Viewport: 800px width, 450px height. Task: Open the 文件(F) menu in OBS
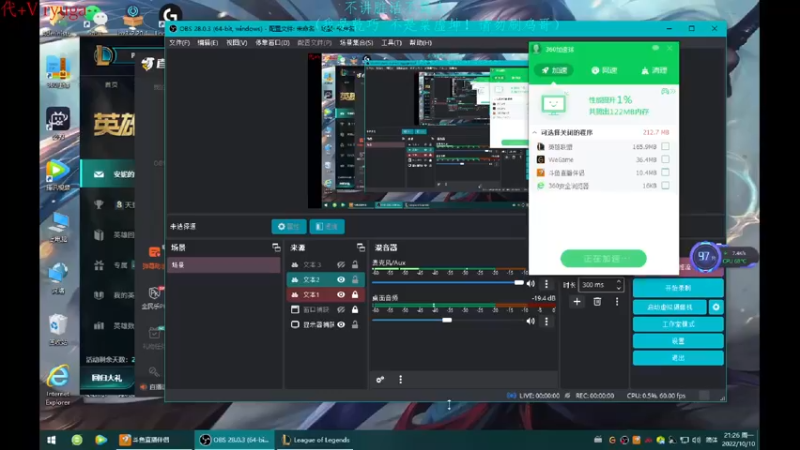179,43
